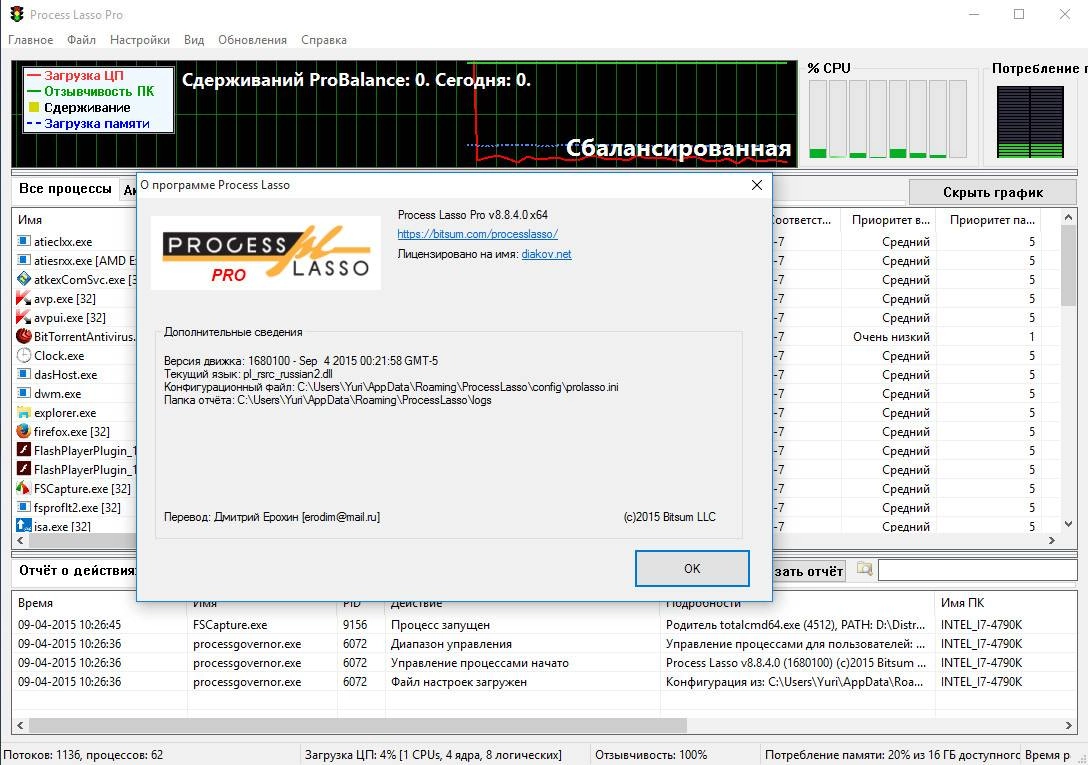
Task: Click the Загрузка ЦП status bar entry
Action: [433, 755]
